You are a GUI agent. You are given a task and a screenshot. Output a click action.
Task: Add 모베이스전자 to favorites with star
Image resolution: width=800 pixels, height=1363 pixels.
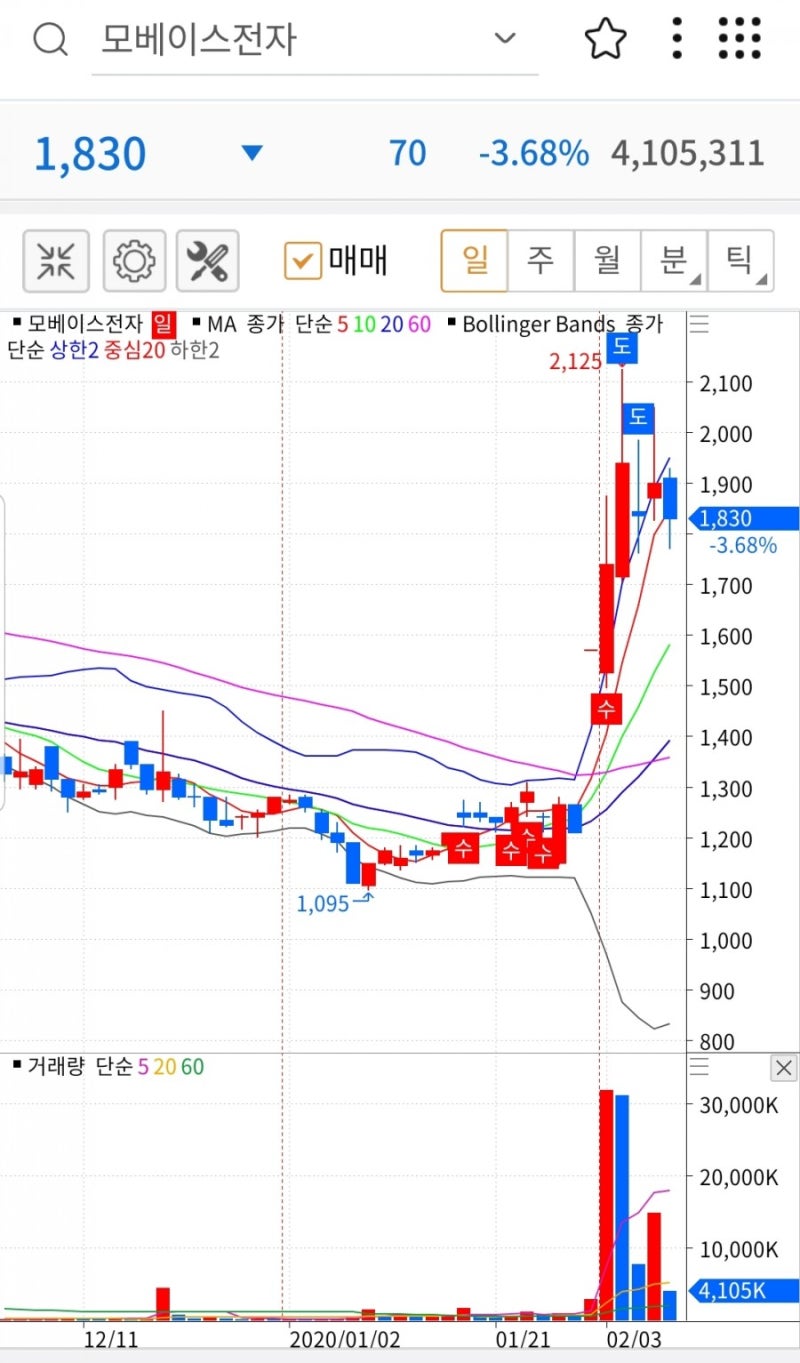click(x=605, y=40)
